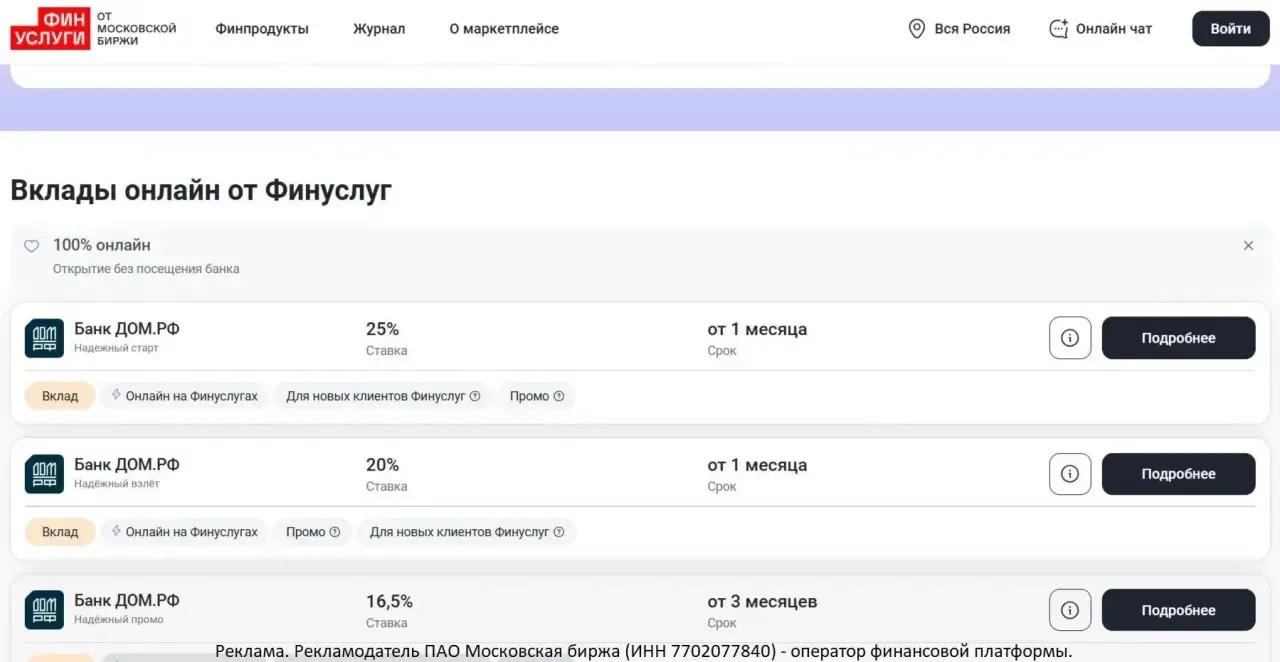Click question icon on Промо tag in 25% card
The width and height of the screenshot is (1280, 662).
pyautogui.click(x=559, y=396)
